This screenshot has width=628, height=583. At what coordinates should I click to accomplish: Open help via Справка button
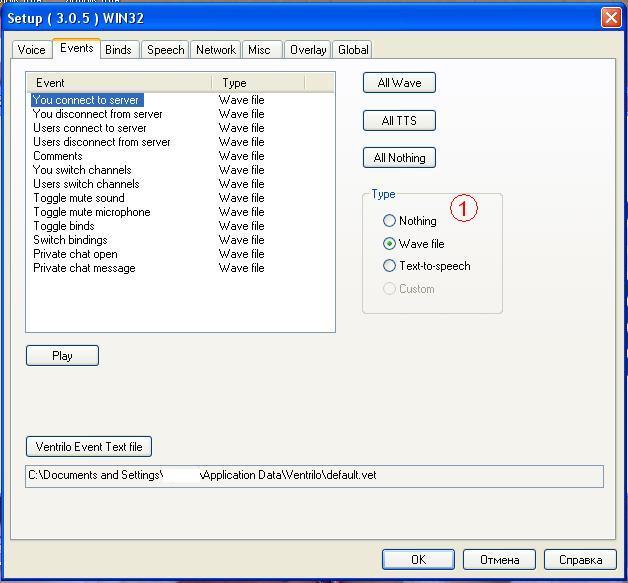tap(580, 559)
